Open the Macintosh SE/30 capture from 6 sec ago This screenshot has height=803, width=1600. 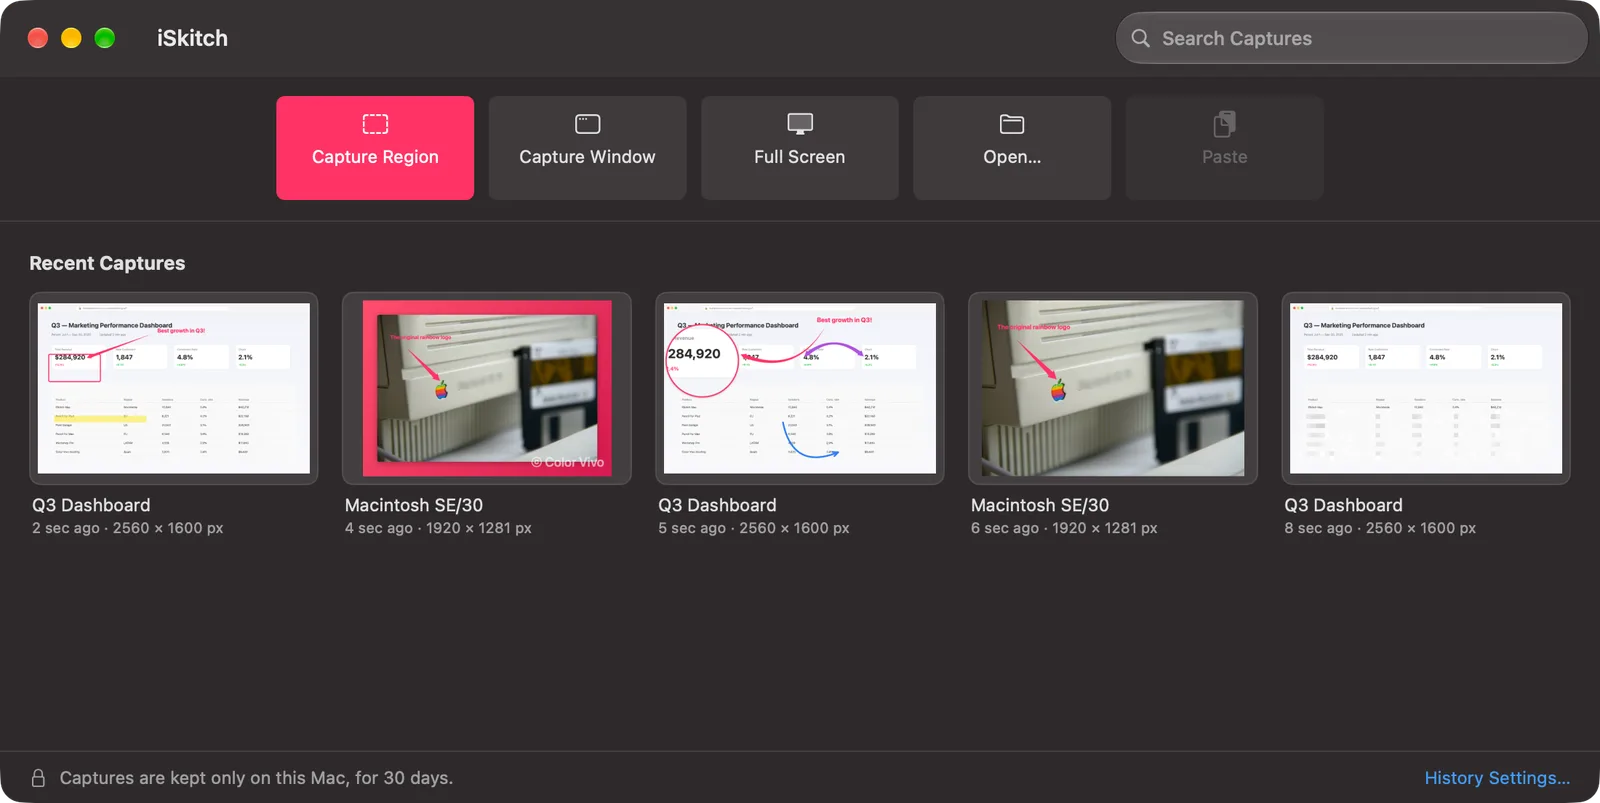click(1113, 388)
